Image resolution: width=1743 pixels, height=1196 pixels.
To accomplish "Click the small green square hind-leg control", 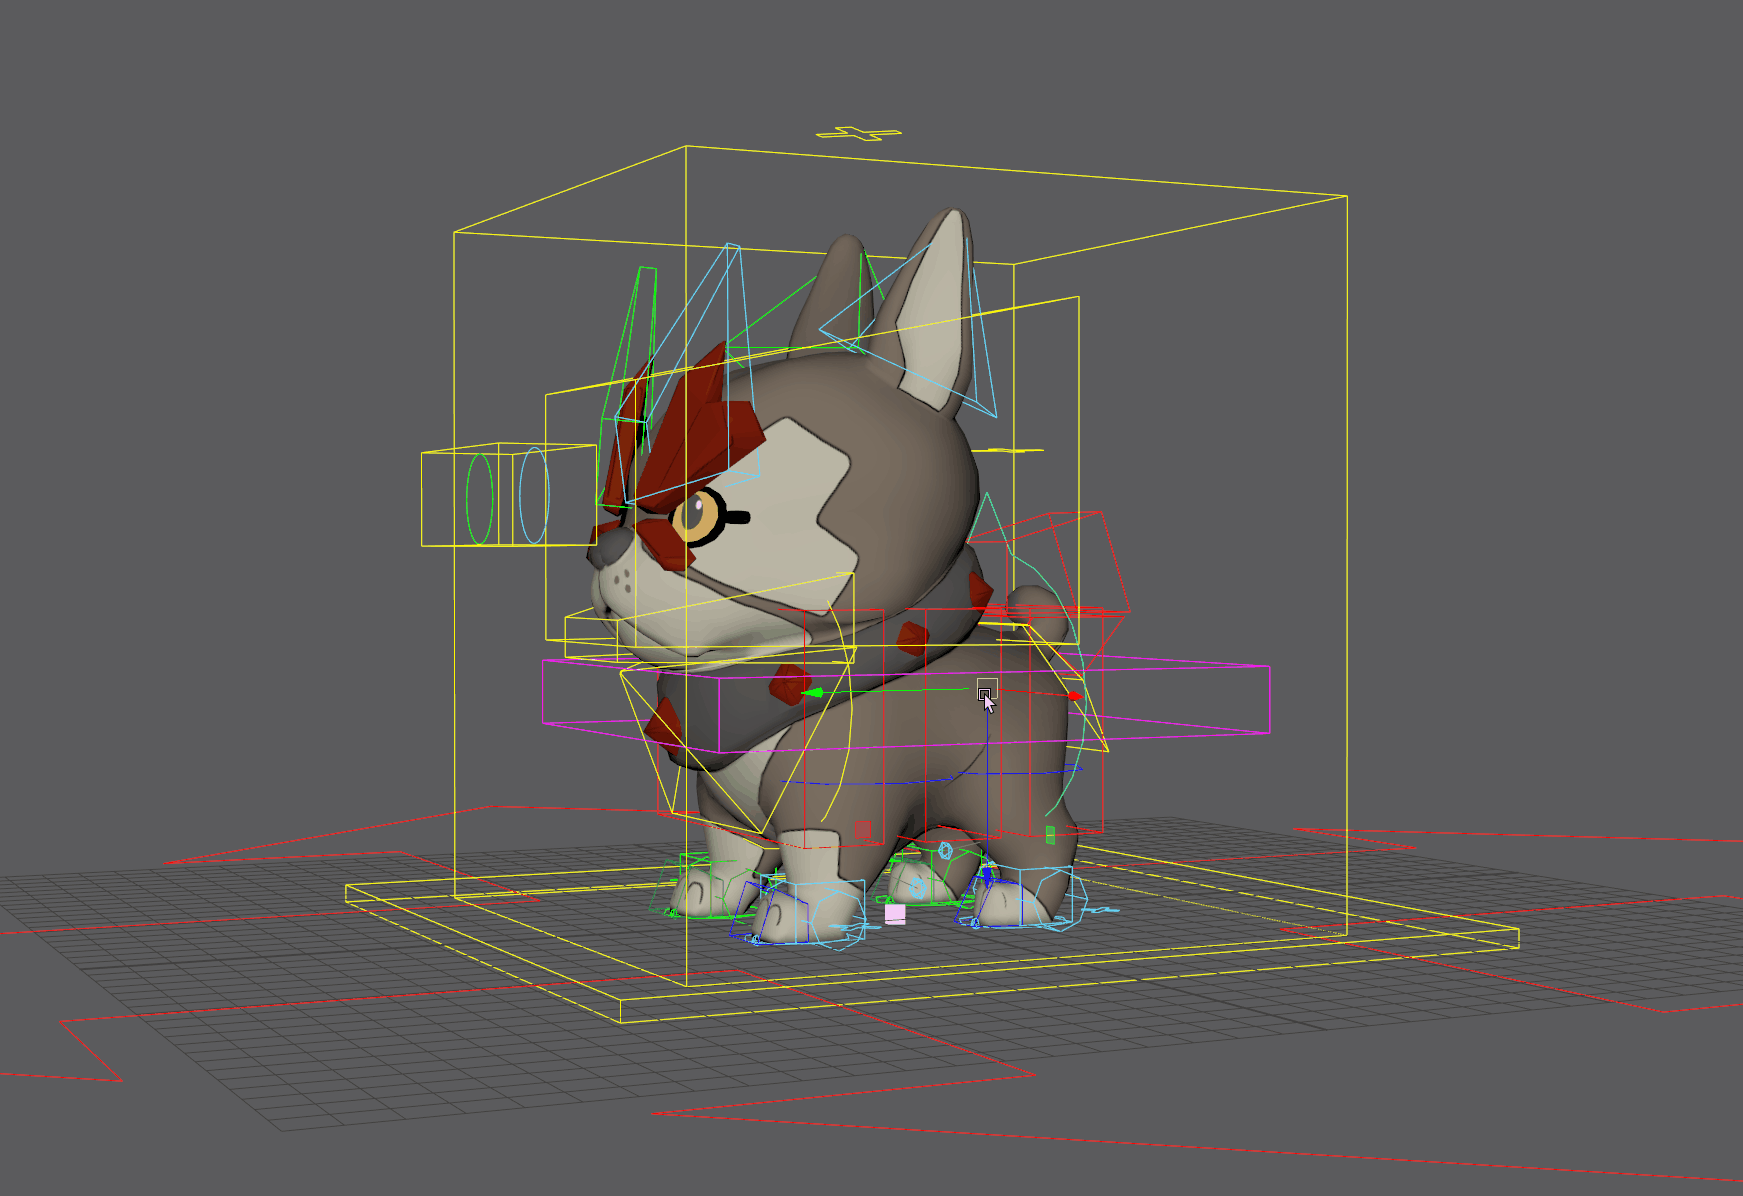I will click(x=1050, y=834).
